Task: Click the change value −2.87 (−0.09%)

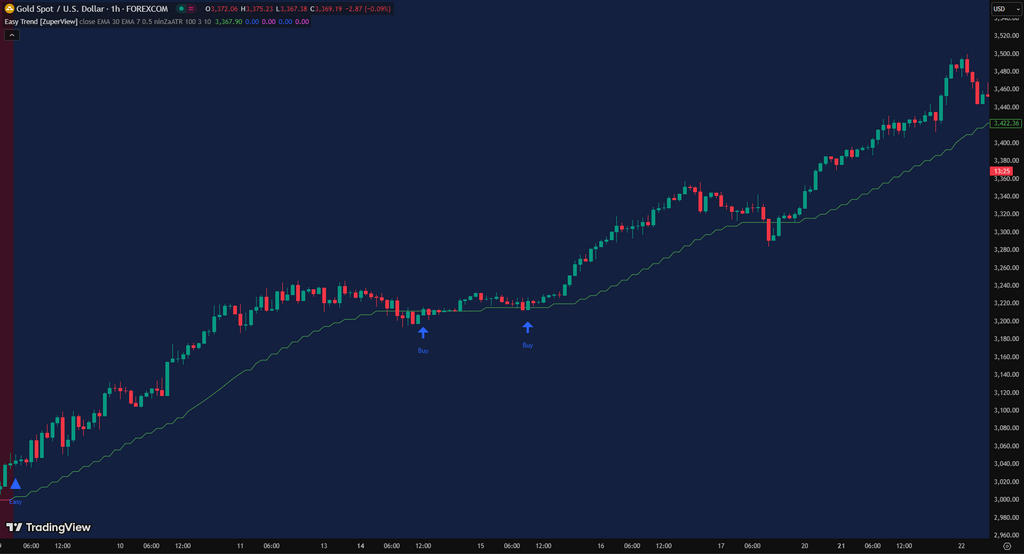Action: pyautogui.click(x=368, y=9)
